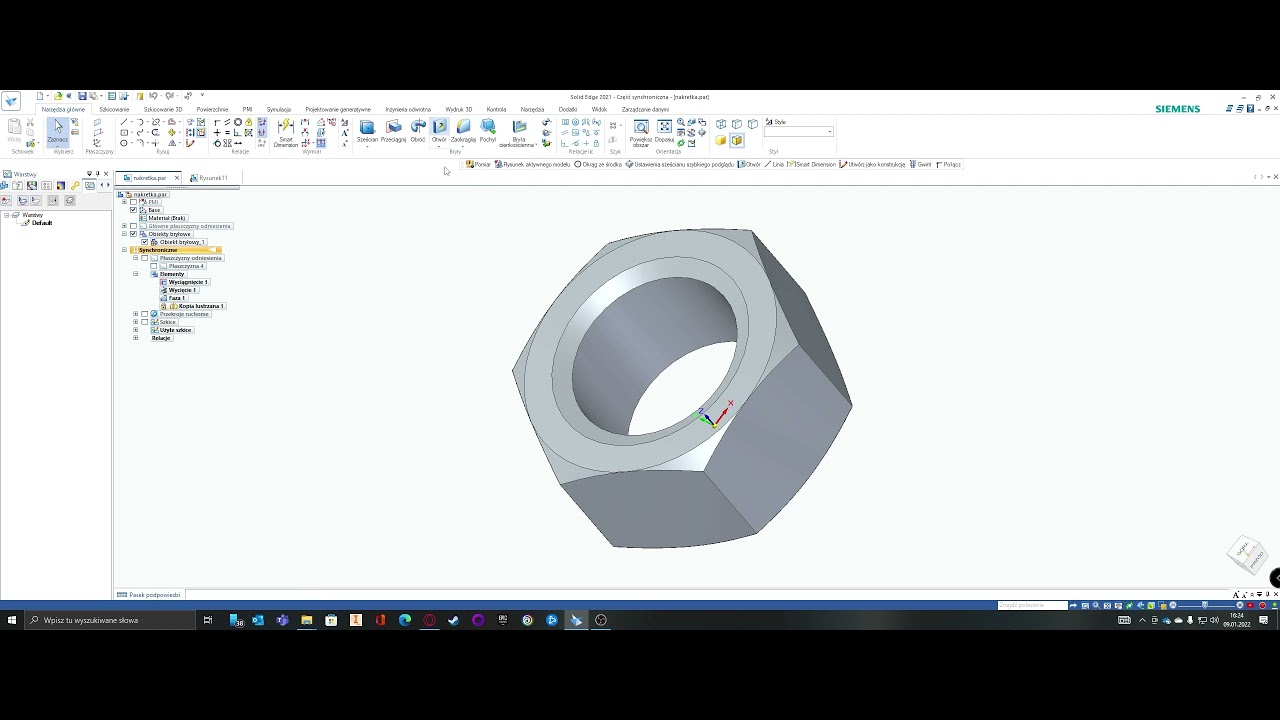Click Material (Brak) tree entry
The width and height of the screenshot is (1280, 720).
coord(168,218)
